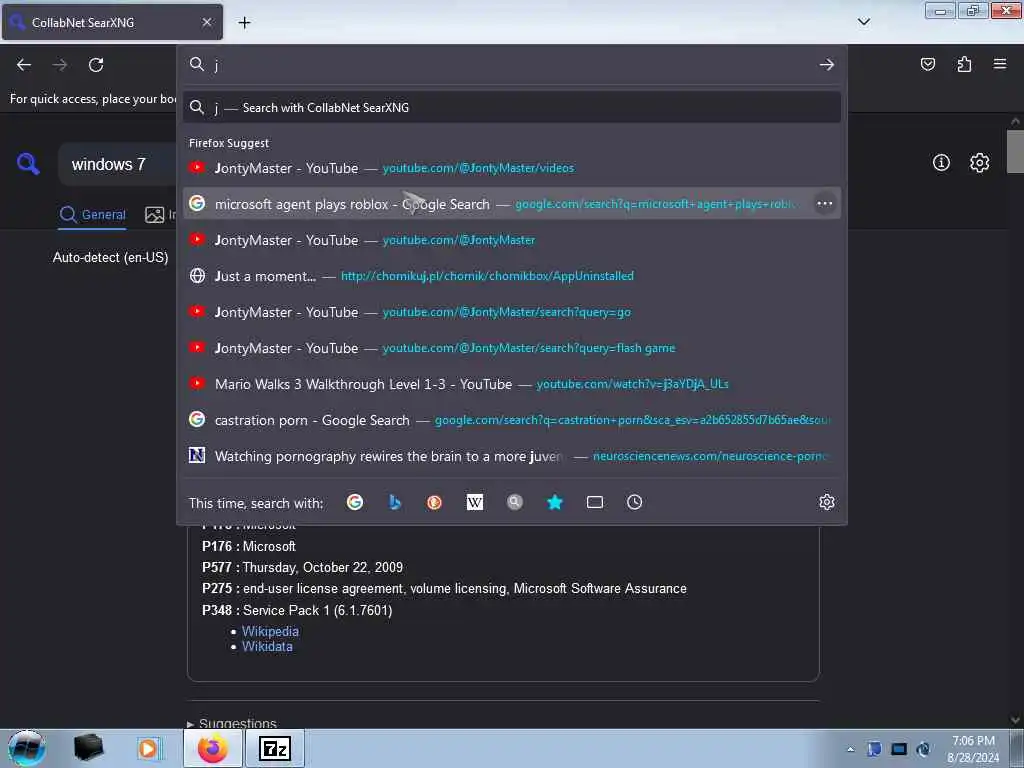The image size is (1024, 768).
Task: Open the media player taskbar icon
Action: pos(150,748)
